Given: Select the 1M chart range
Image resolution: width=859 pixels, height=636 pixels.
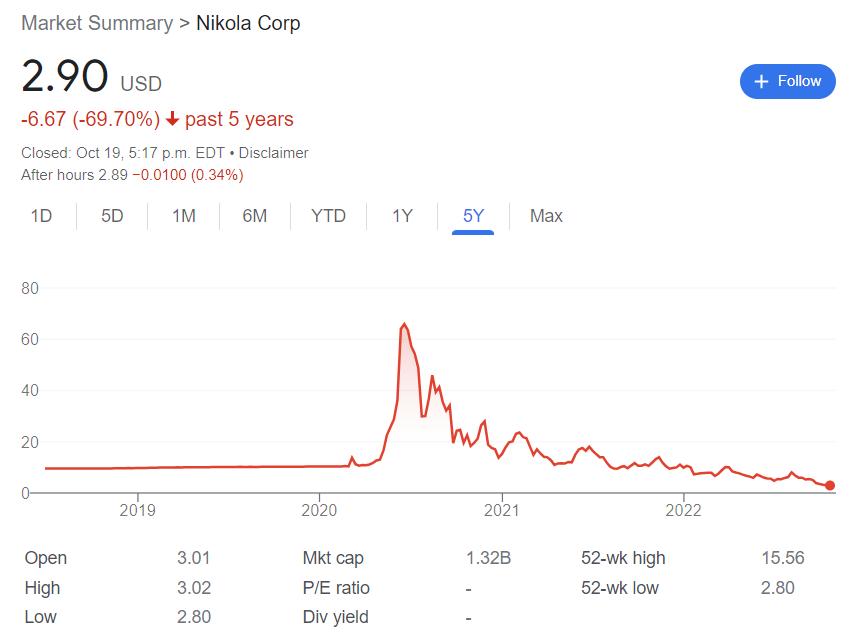Looking at the screenshot, I should click(183, 216).
